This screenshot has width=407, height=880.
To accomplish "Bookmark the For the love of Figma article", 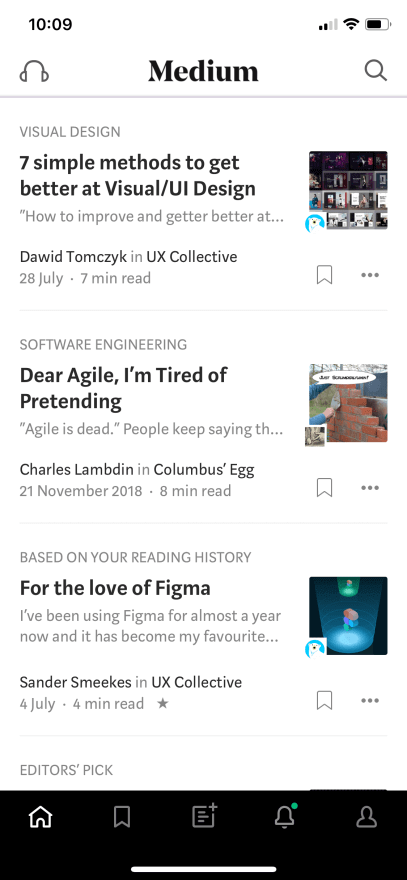I will [x=324, y=700].
